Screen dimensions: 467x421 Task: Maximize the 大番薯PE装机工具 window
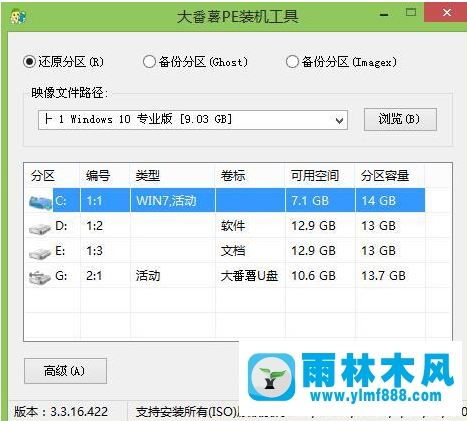(411, 13)
